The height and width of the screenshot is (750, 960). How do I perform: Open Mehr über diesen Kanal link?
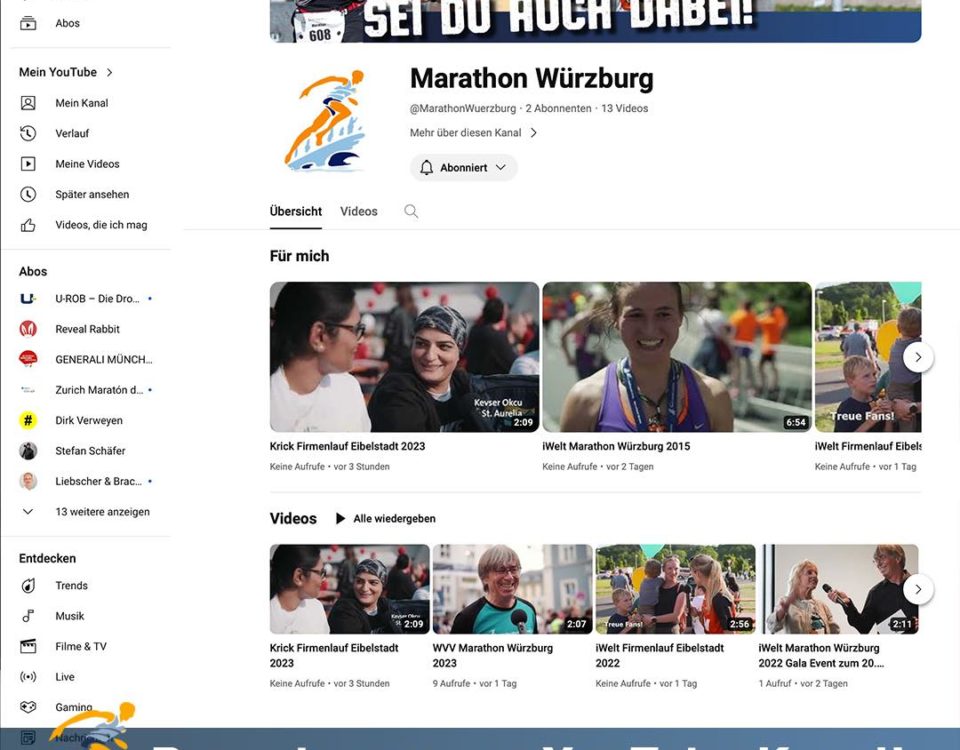click(x=465, y=133)
